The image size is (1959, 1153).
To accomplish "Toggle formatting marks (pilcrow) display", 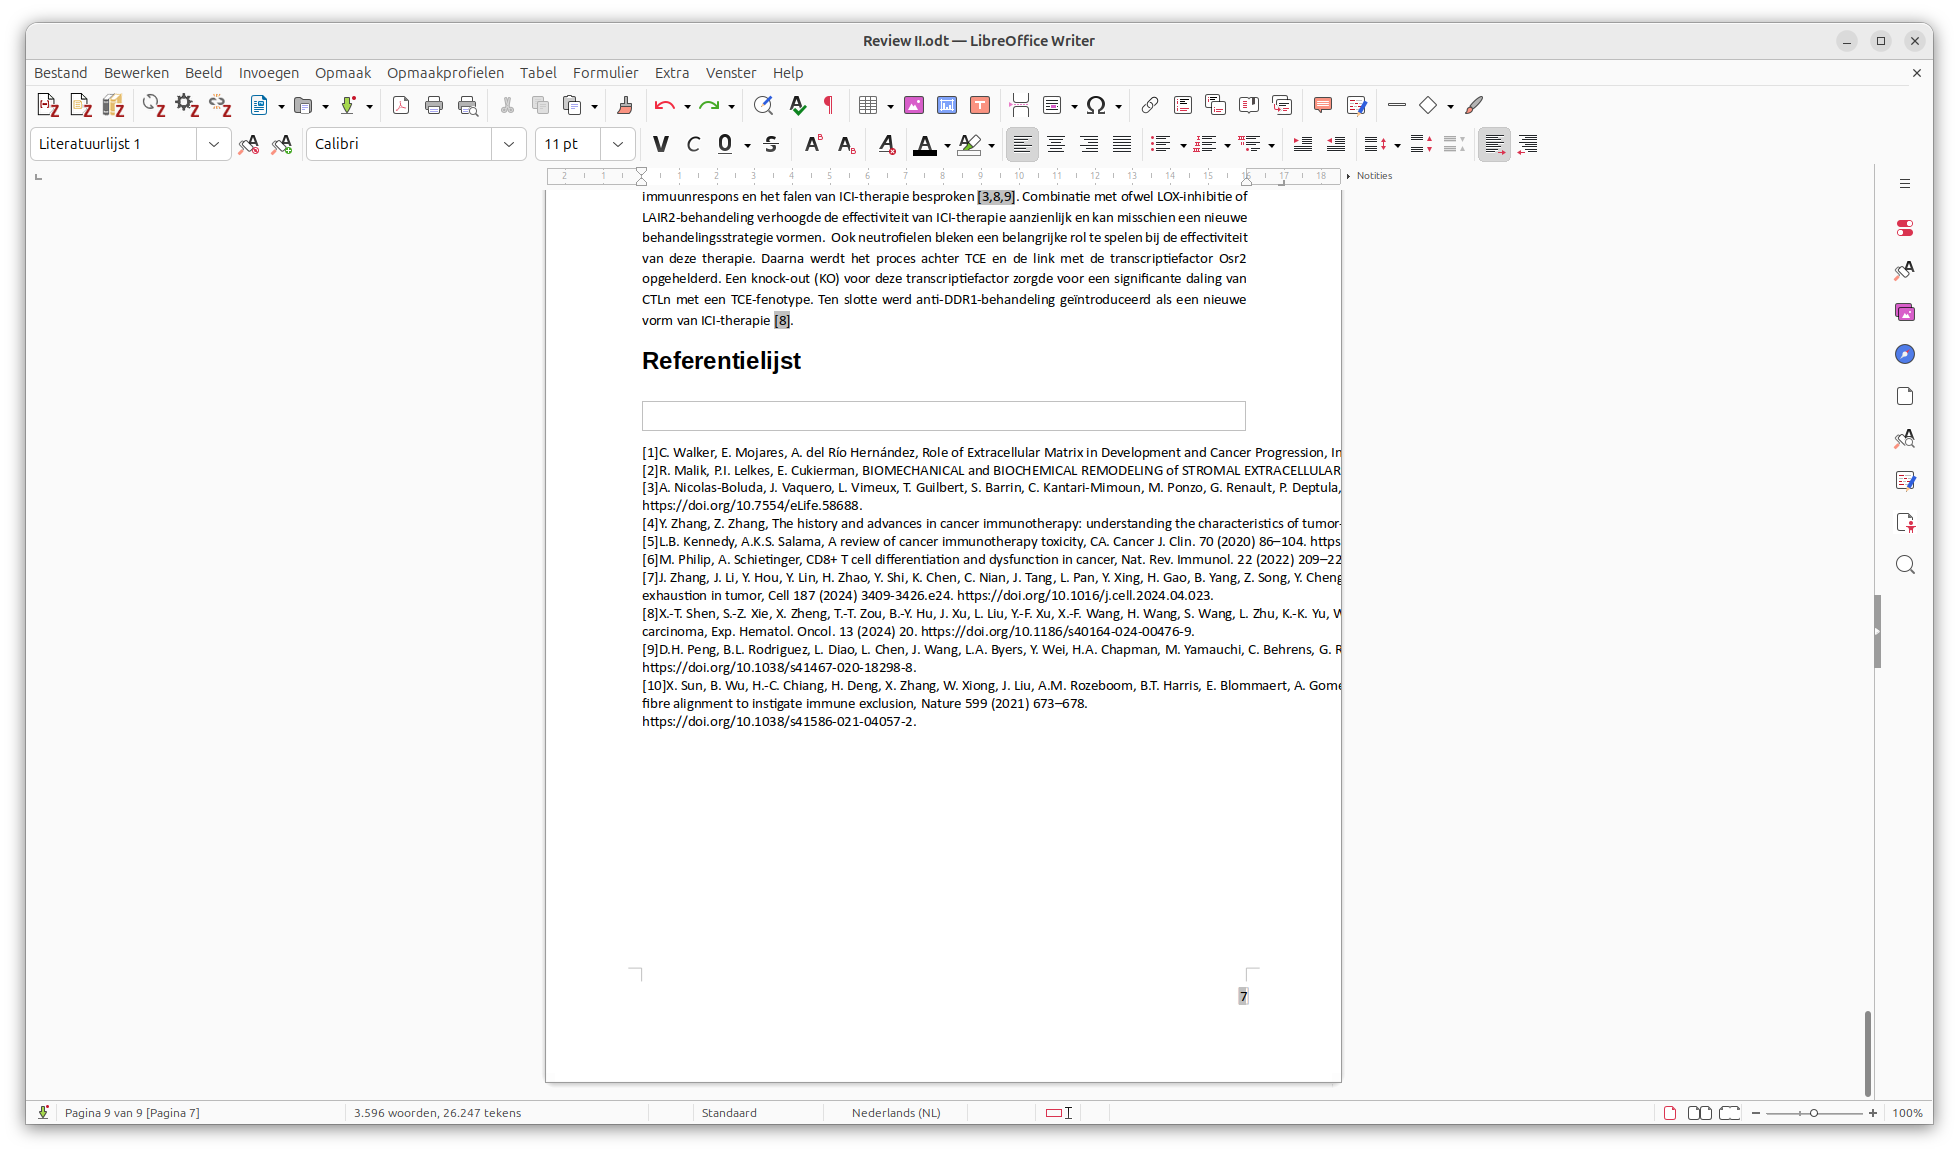I will pyautogui.click(x=829, y=105).
